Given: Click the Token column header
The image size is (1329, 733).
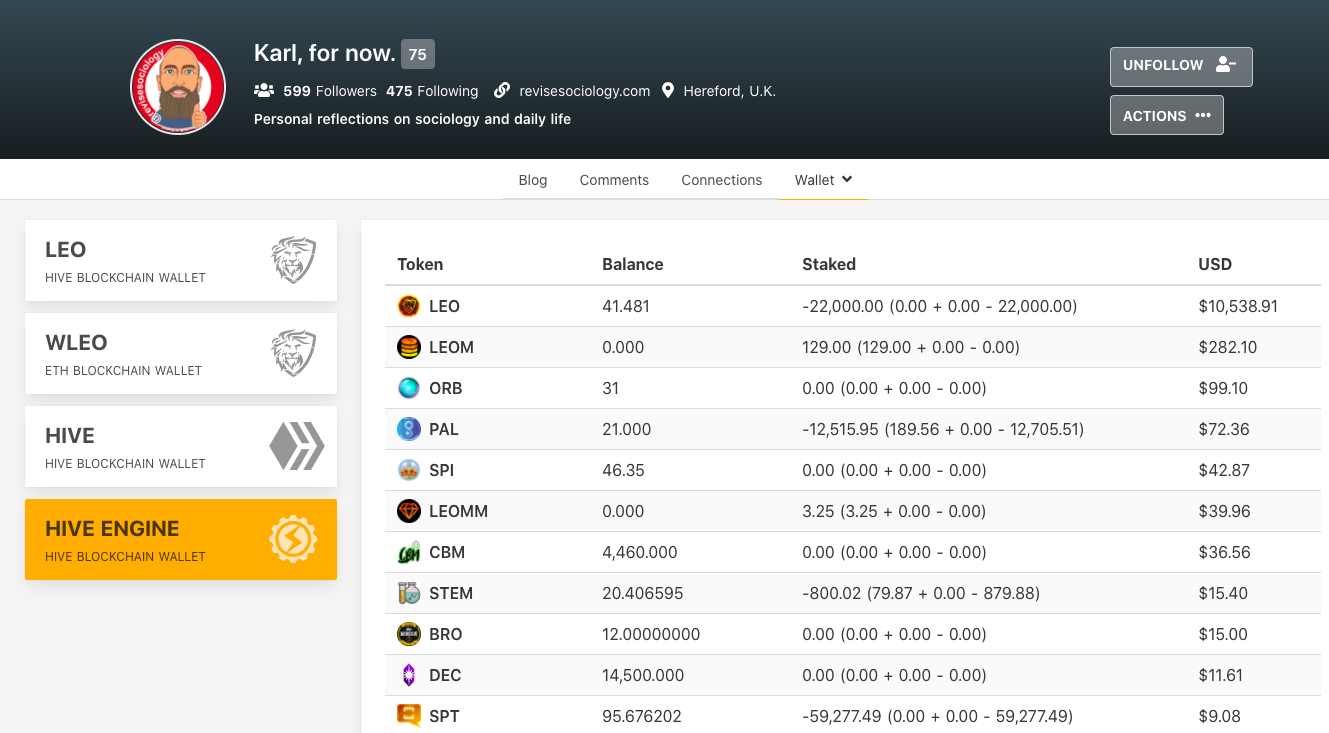Looking at the screenshot, I should pyautogui.click(x=420, y=265).
